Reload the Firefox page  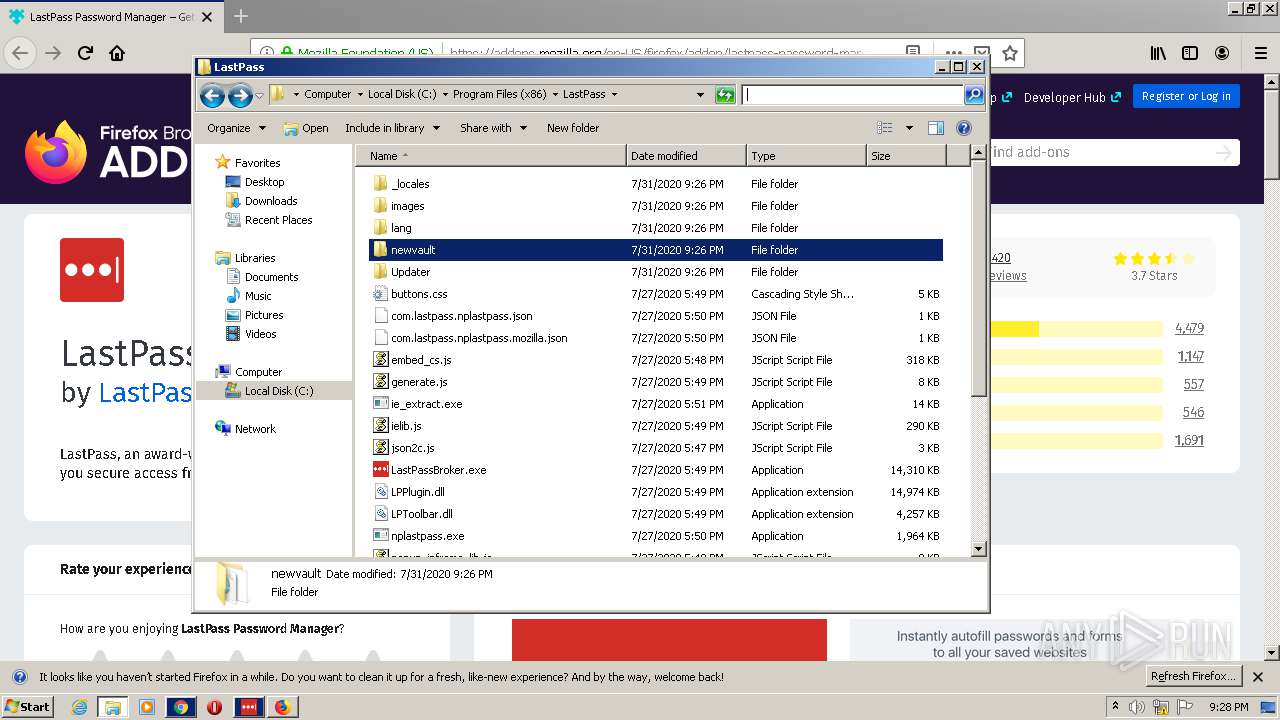(85, 53)
